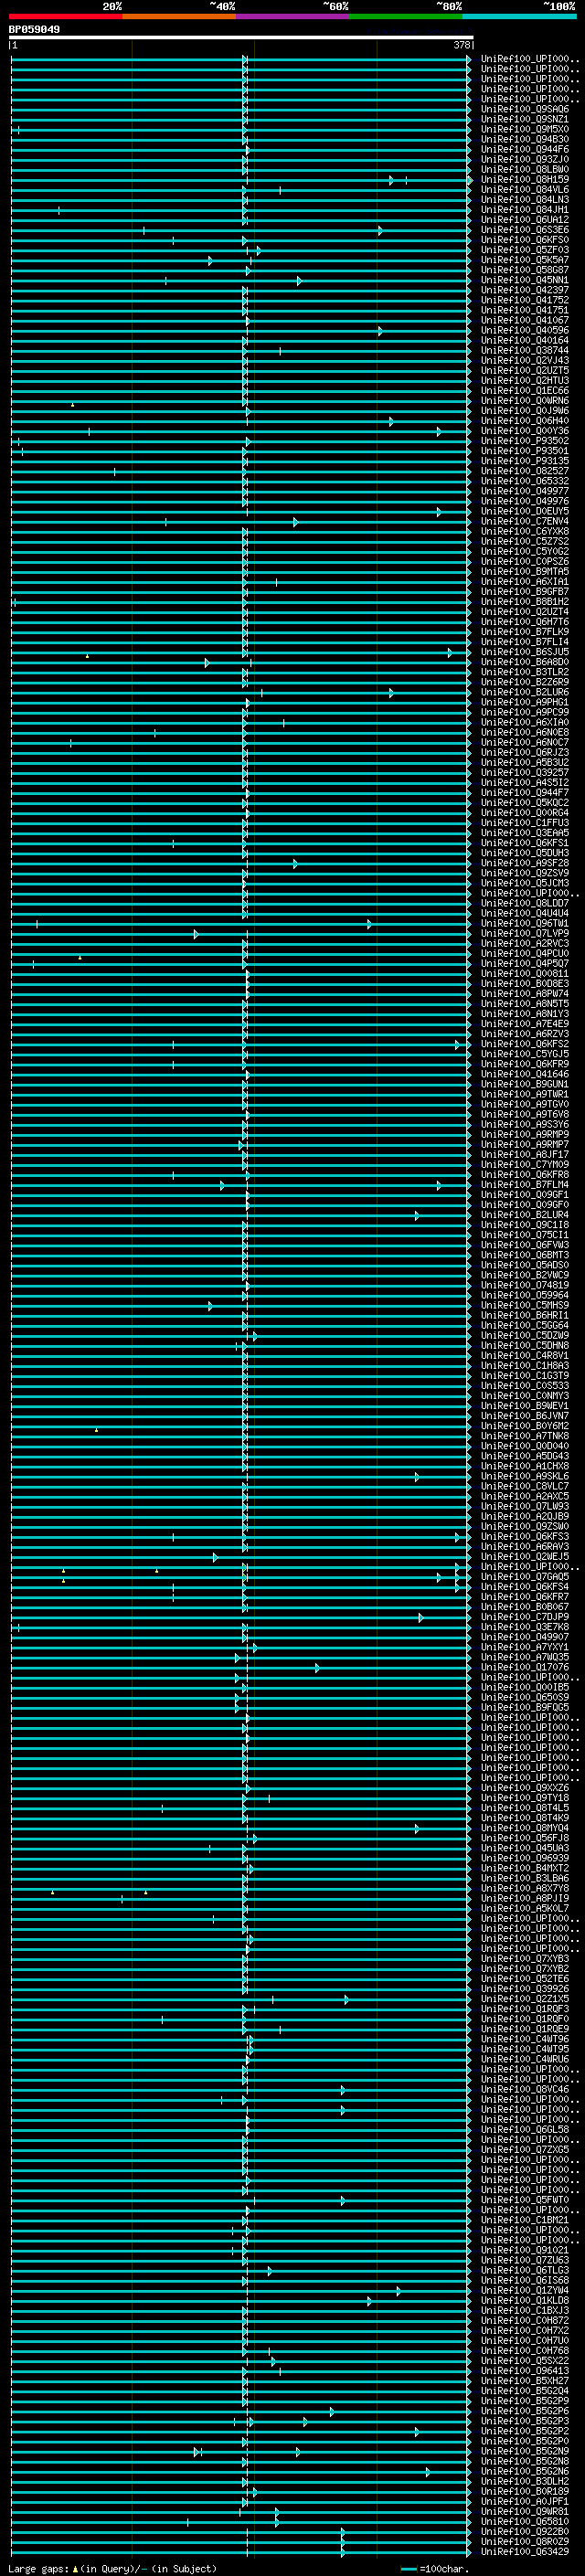This screenshot has height=2576, width=585.
Task: Click the UniRef100_C0H872 hit label
Action: 524,2320
